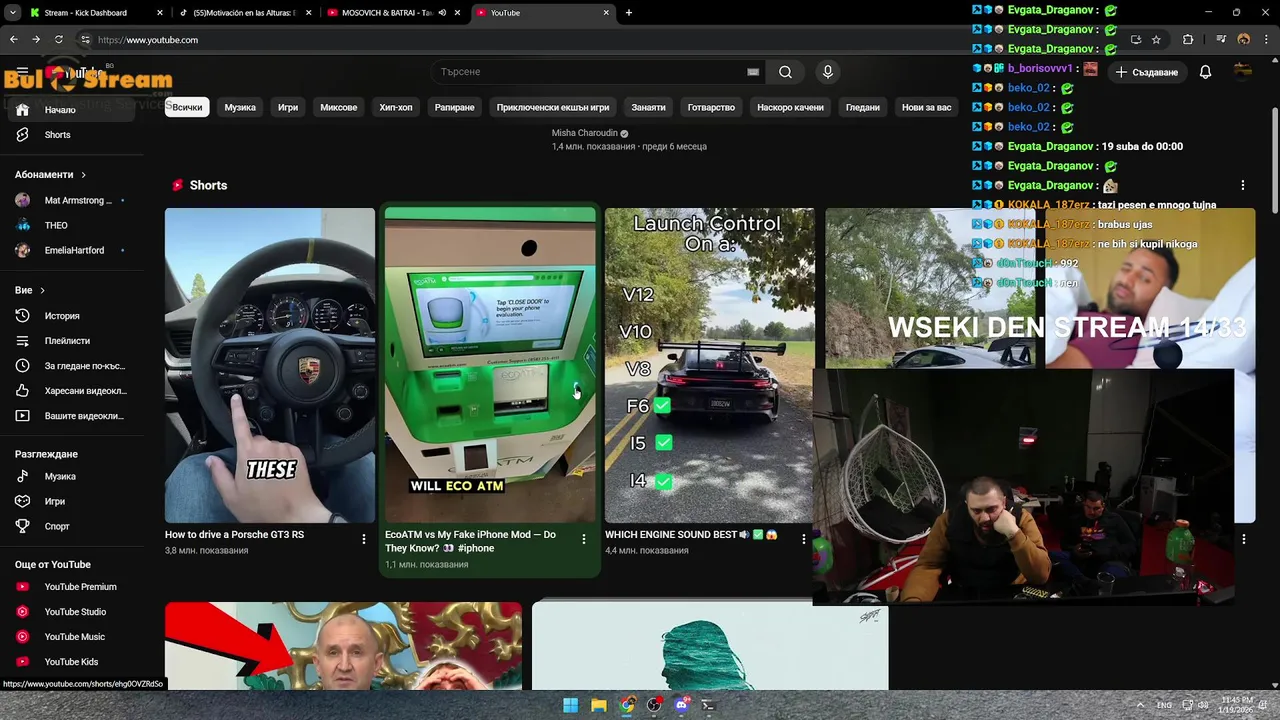The height and width of the screenshot is (720, 1280).
Task: Activate voice search microphone
Action: click(827, 72)
